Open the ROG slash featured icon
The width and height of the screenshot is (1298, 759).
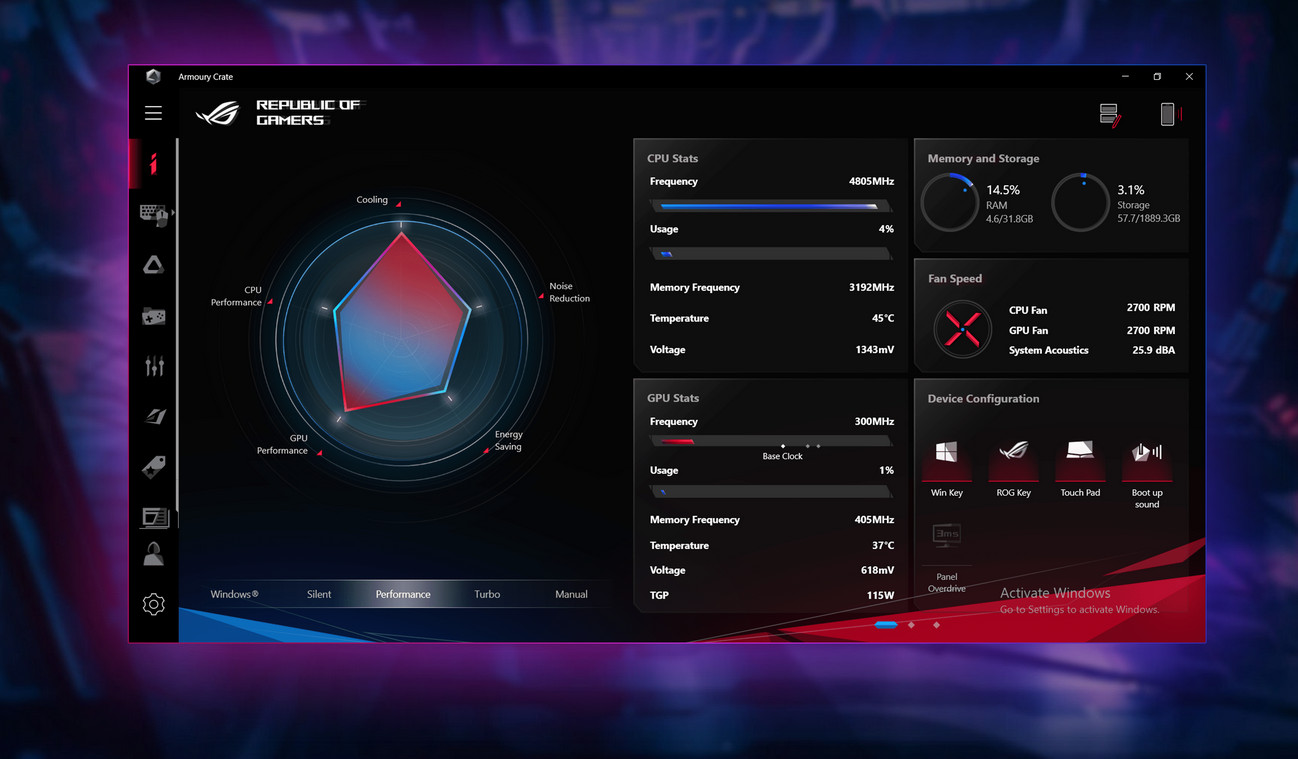point(154,416)
